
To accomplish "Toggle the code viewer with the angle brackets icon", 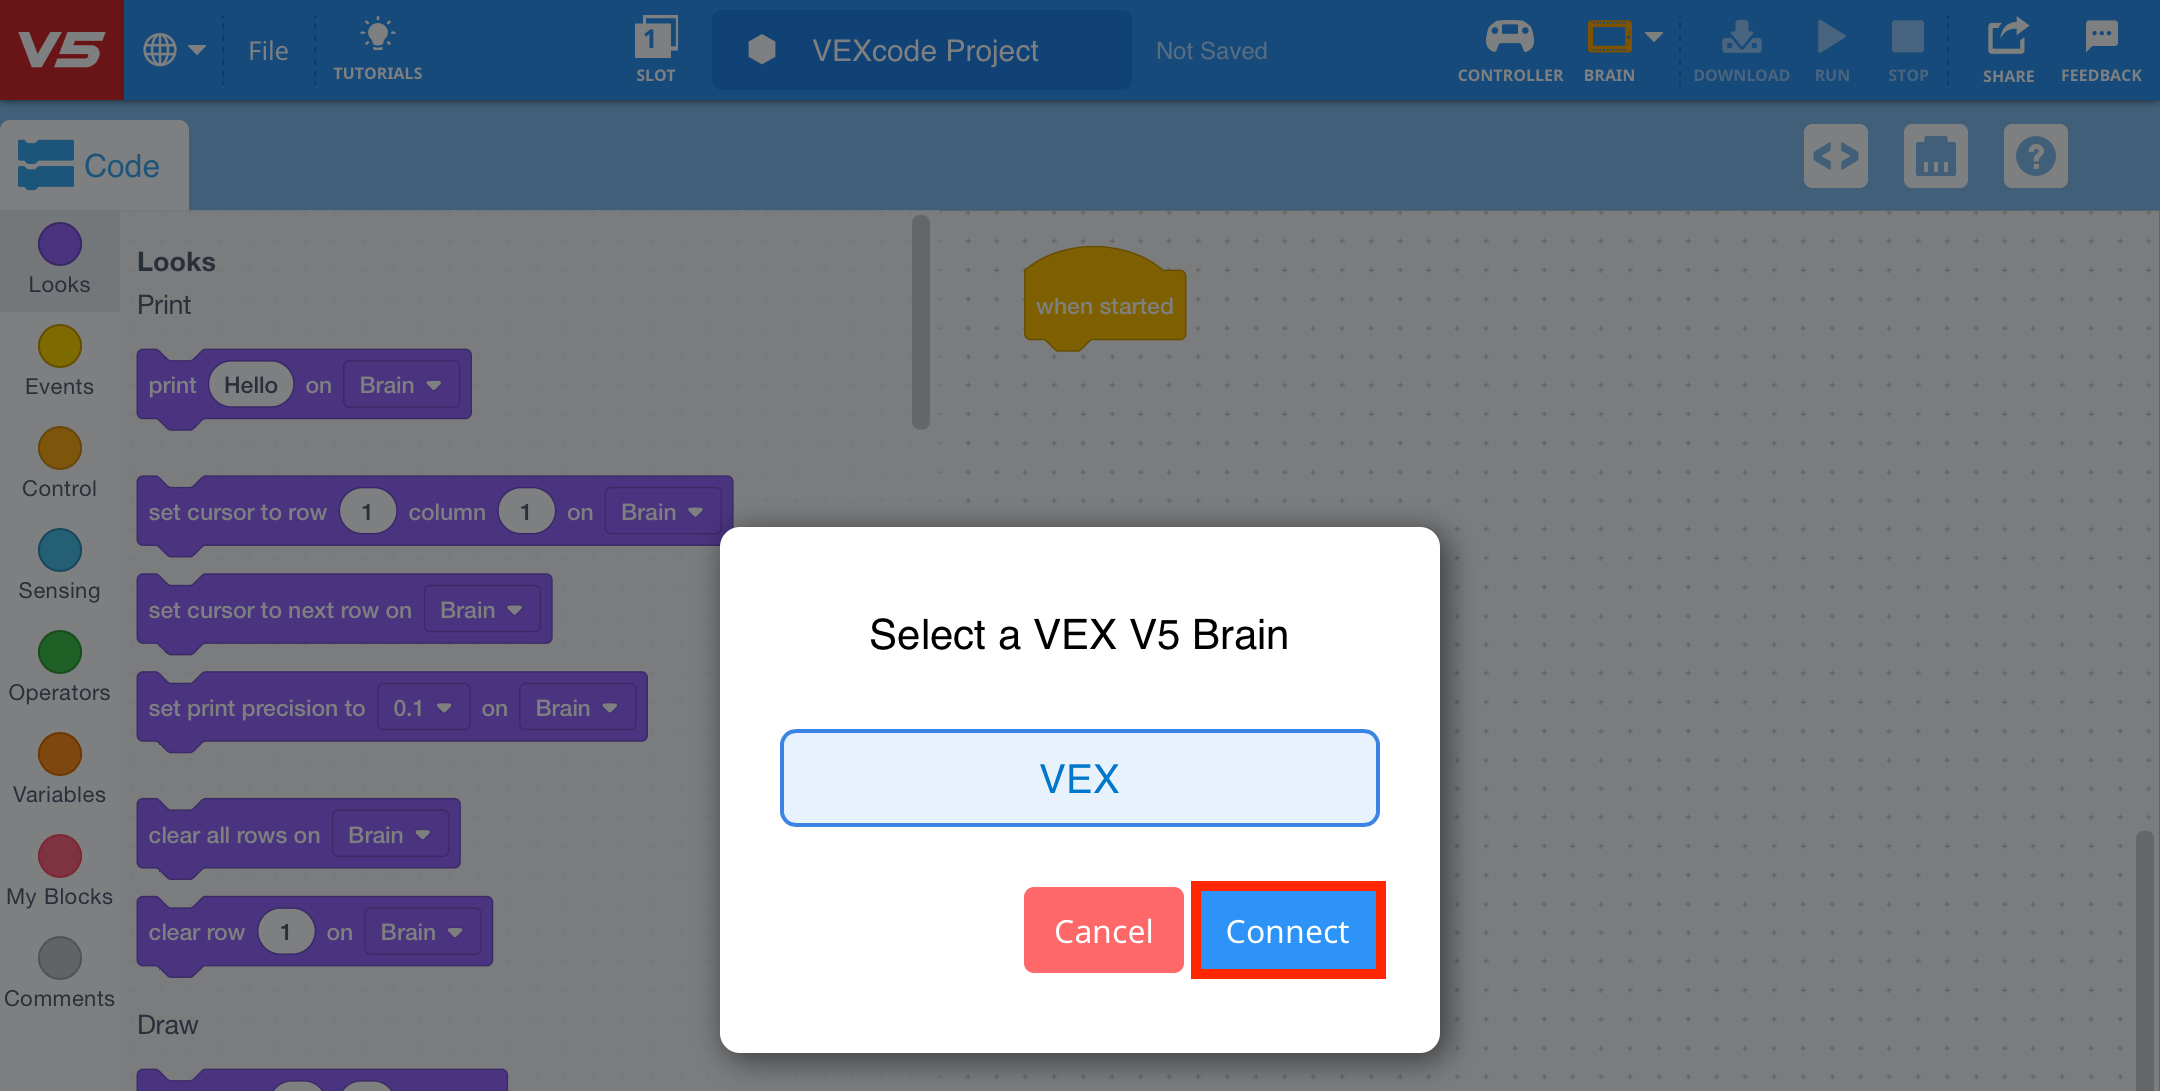I will point(1836,156).
